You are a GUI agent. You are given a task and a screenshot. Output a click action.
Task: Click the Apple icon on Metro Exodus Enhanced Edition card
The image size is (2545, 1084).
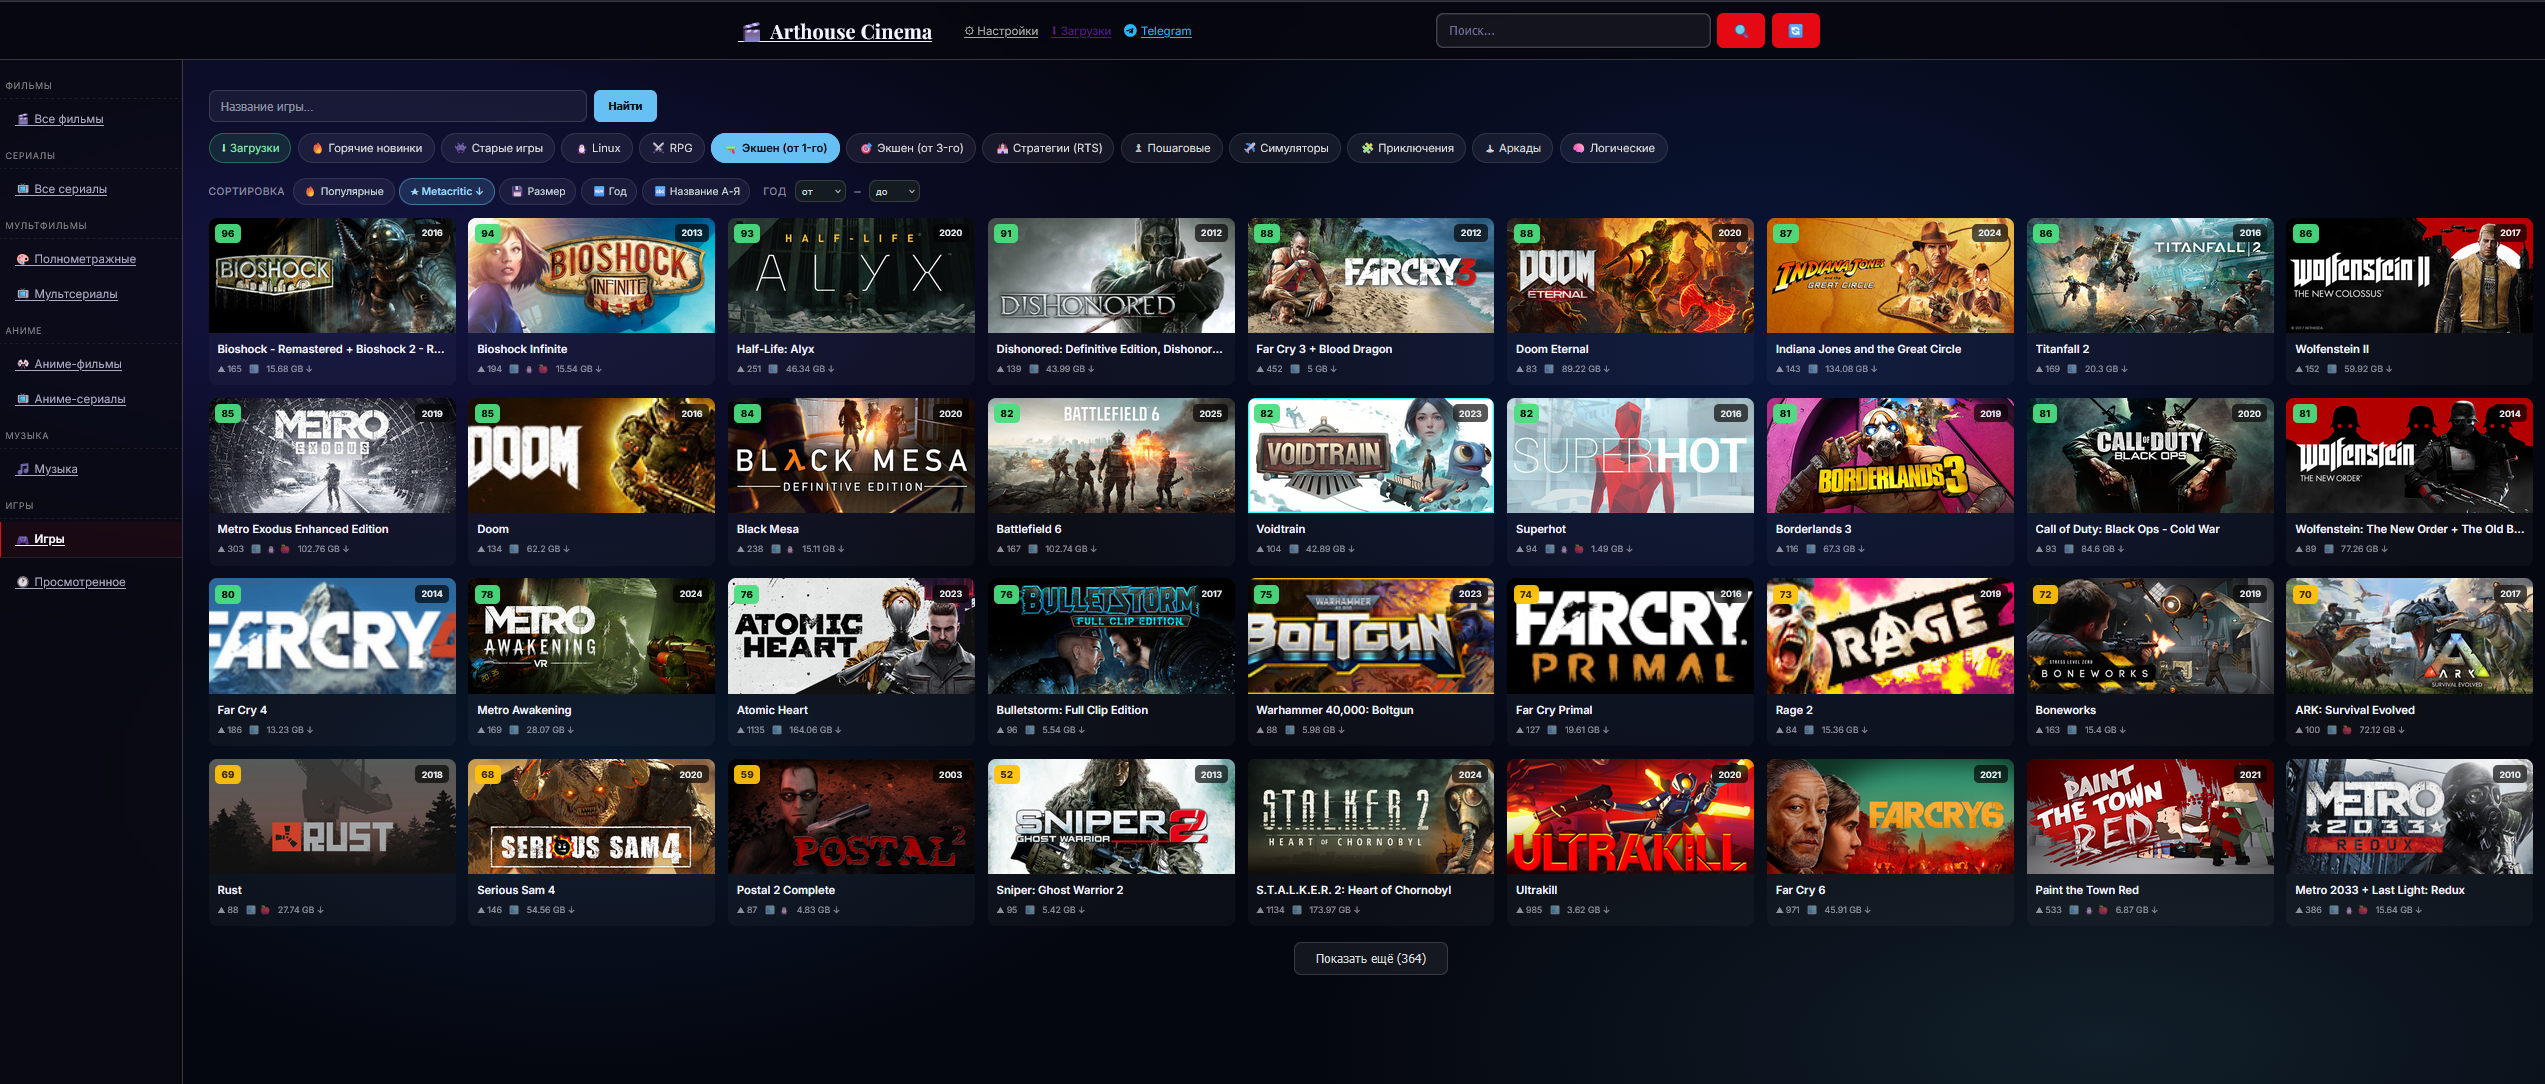[x=285, y=549]
